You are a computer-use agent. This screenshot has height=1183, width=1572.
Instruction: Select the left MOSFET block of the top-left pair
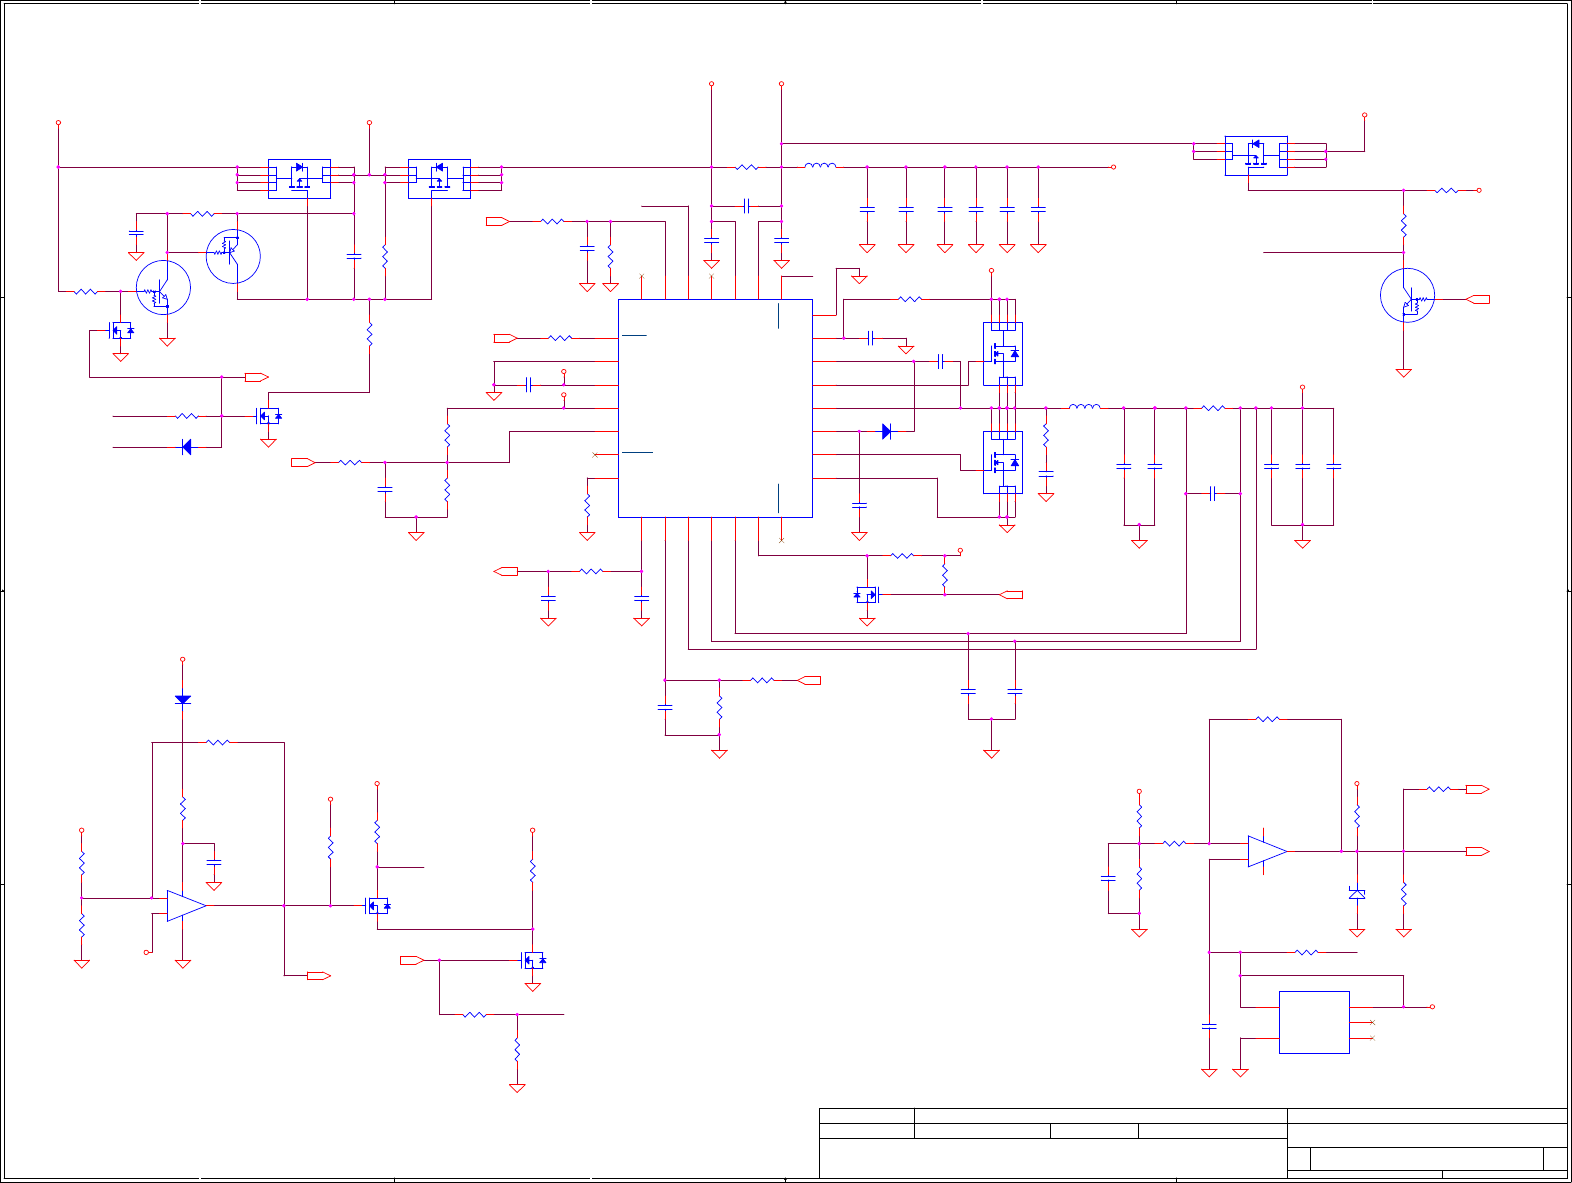pyautogui.click(x=299, y=179)
